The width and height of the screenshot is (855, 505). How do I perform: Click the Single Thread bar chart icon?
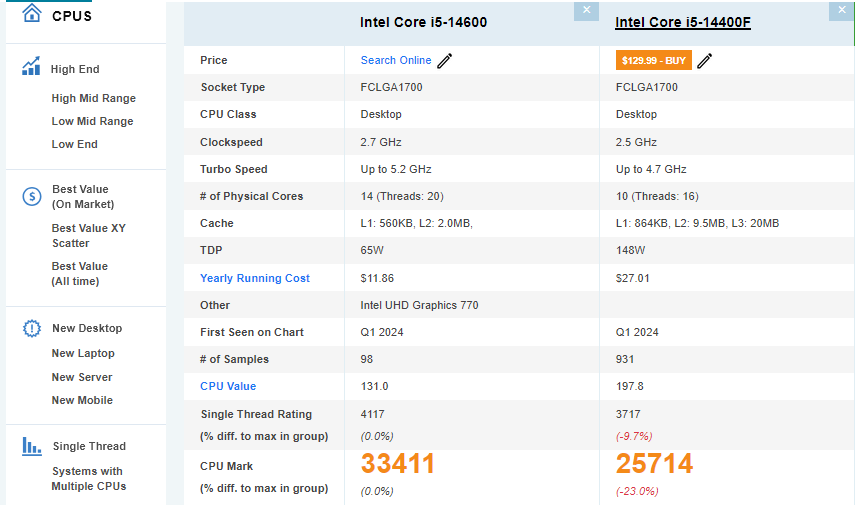click(32, 446)
